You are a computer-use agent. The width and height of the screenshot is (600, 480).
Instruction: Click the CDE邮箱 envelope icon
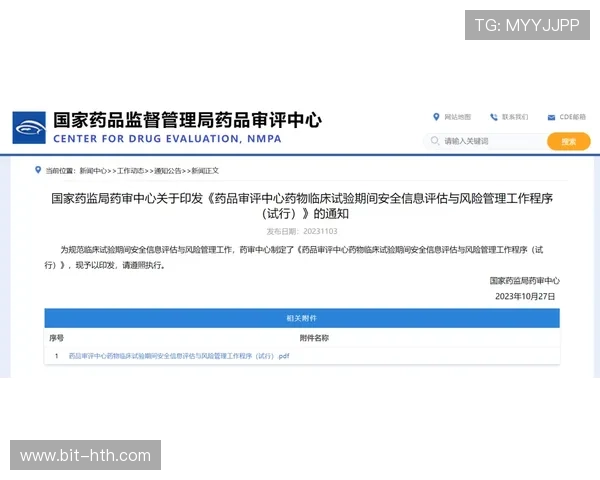pyautogui.click(x=551, y=117)
